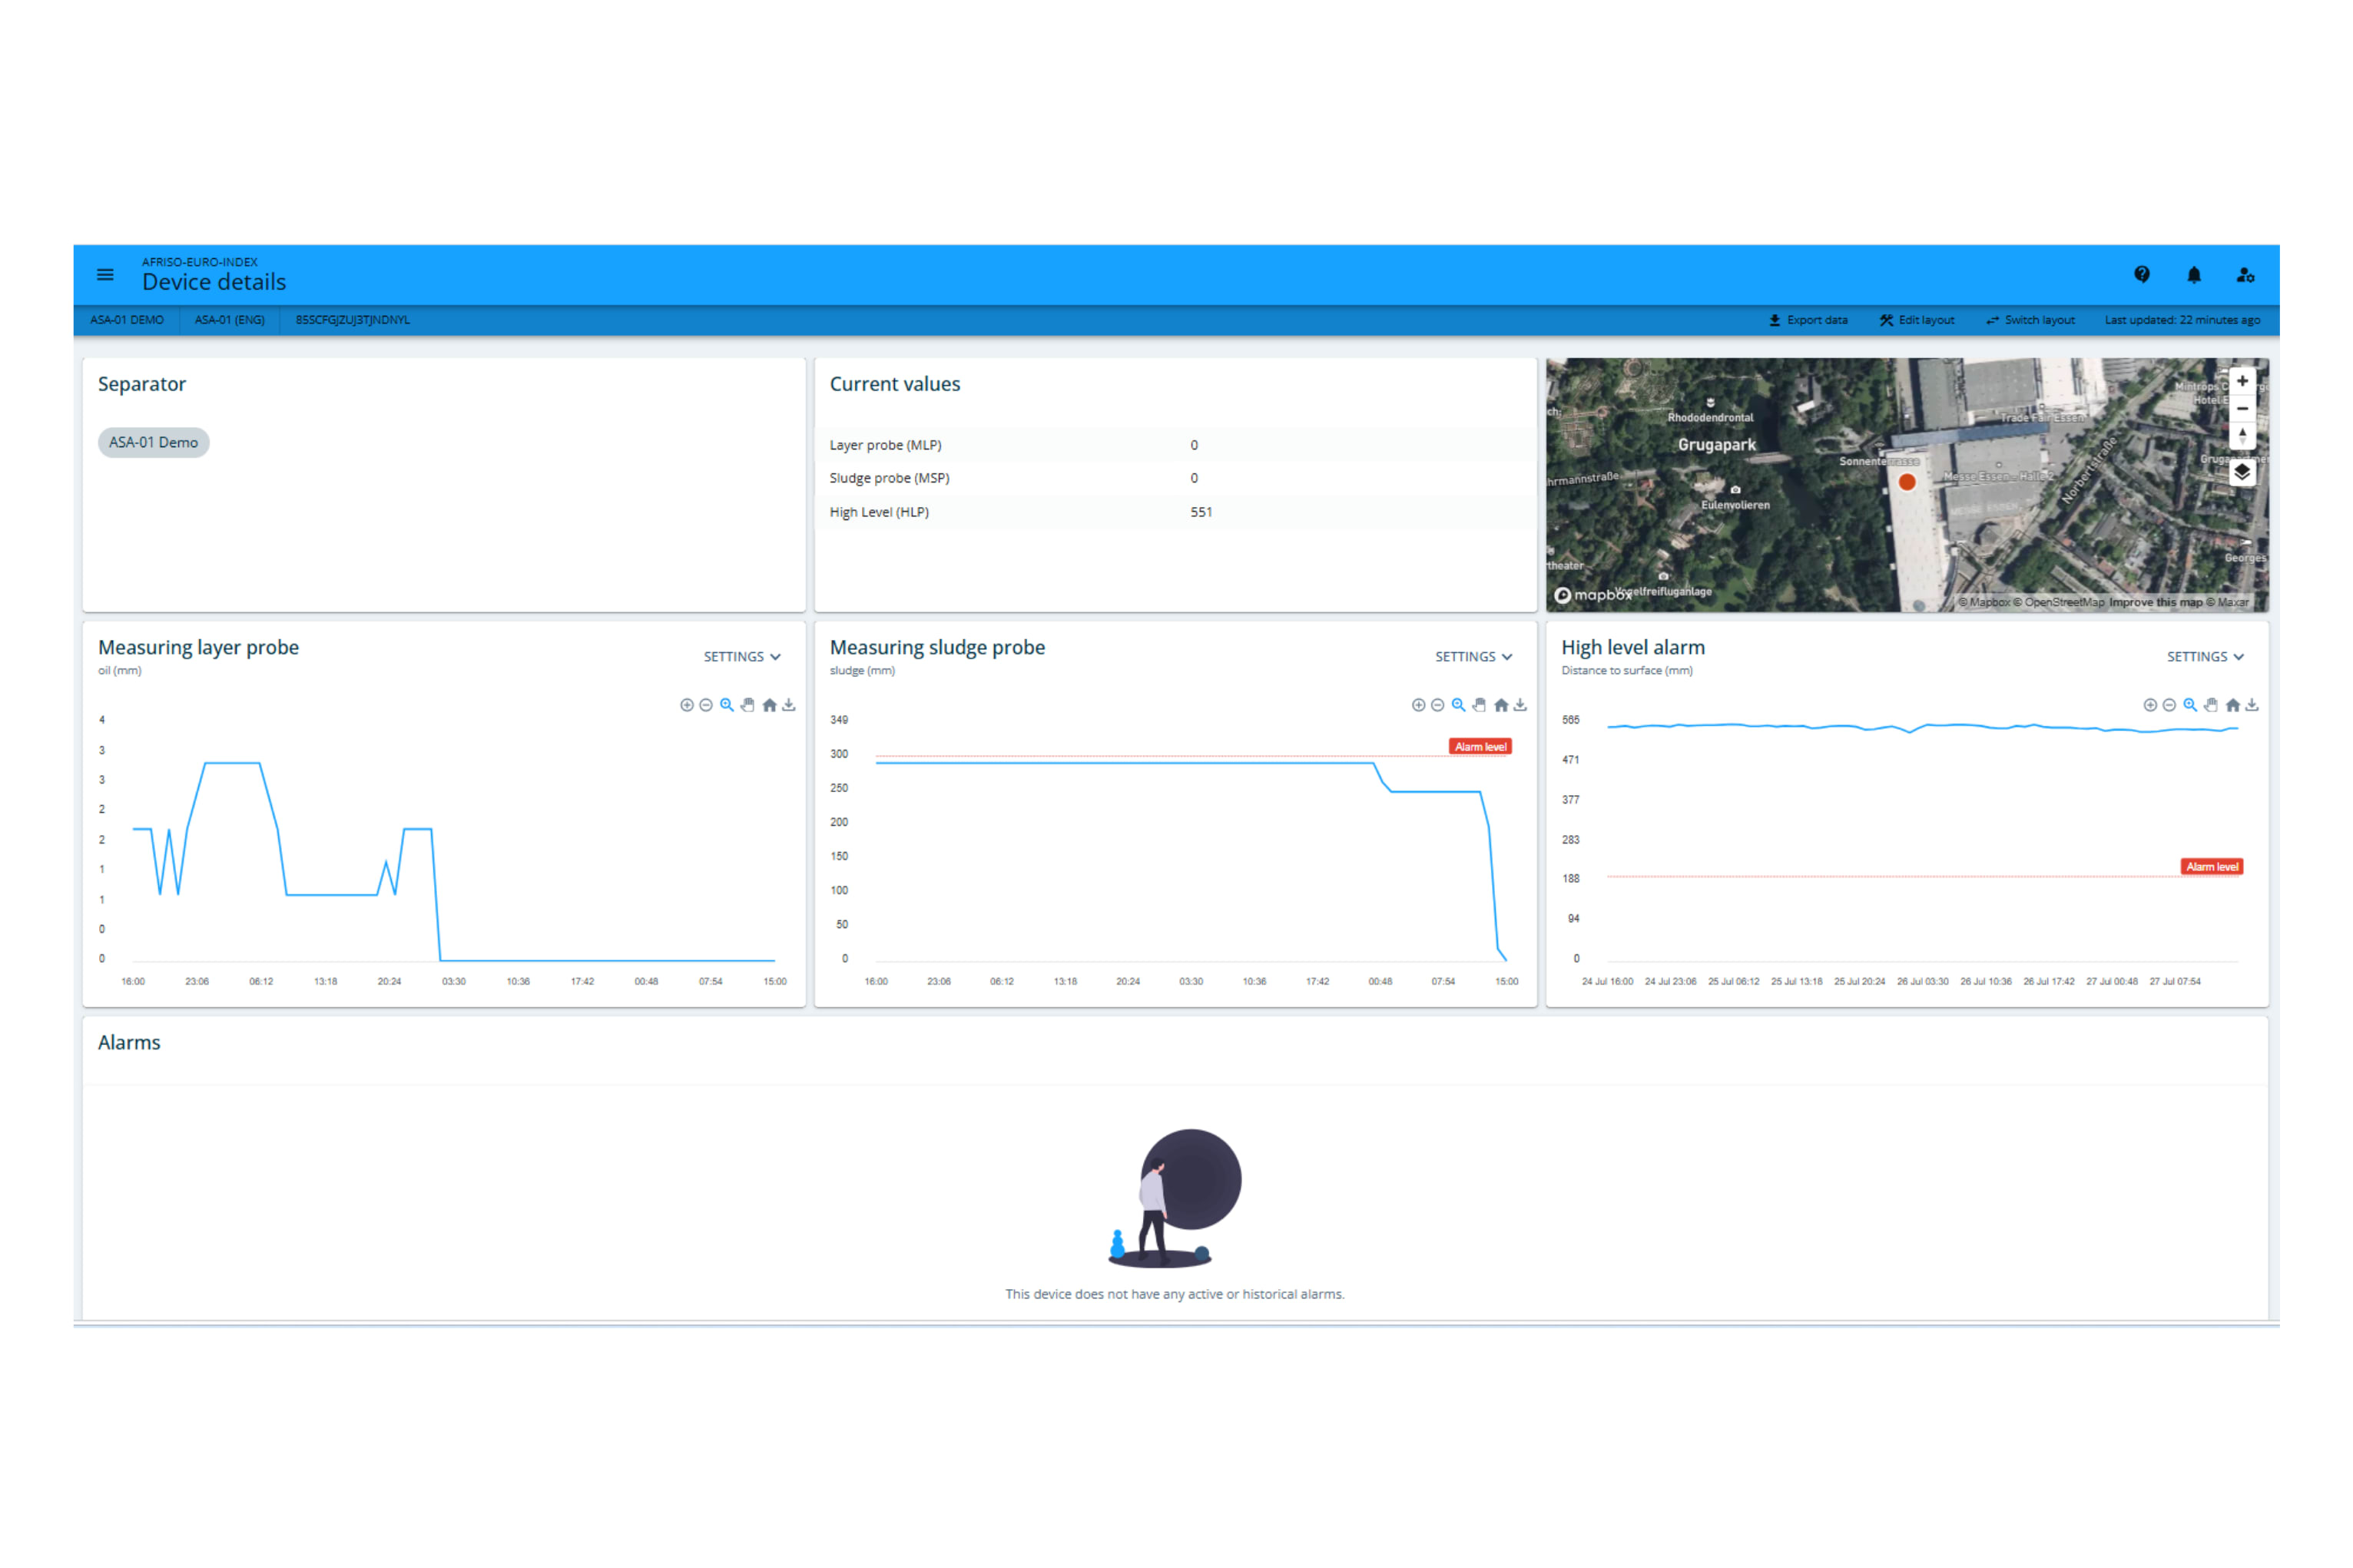Select zoom tool on sludge probe chart
This screenshot has width=2353, height=1568.
tap(1458, 705)
